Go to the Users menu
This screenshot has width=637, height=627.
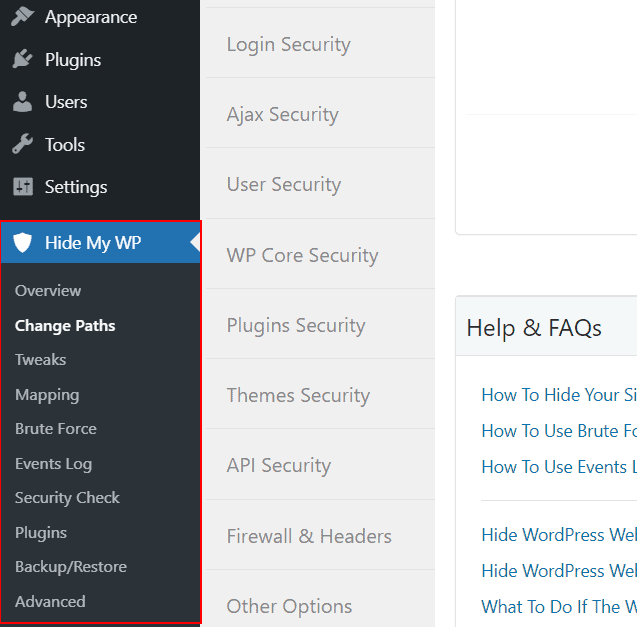click(66, 102)
